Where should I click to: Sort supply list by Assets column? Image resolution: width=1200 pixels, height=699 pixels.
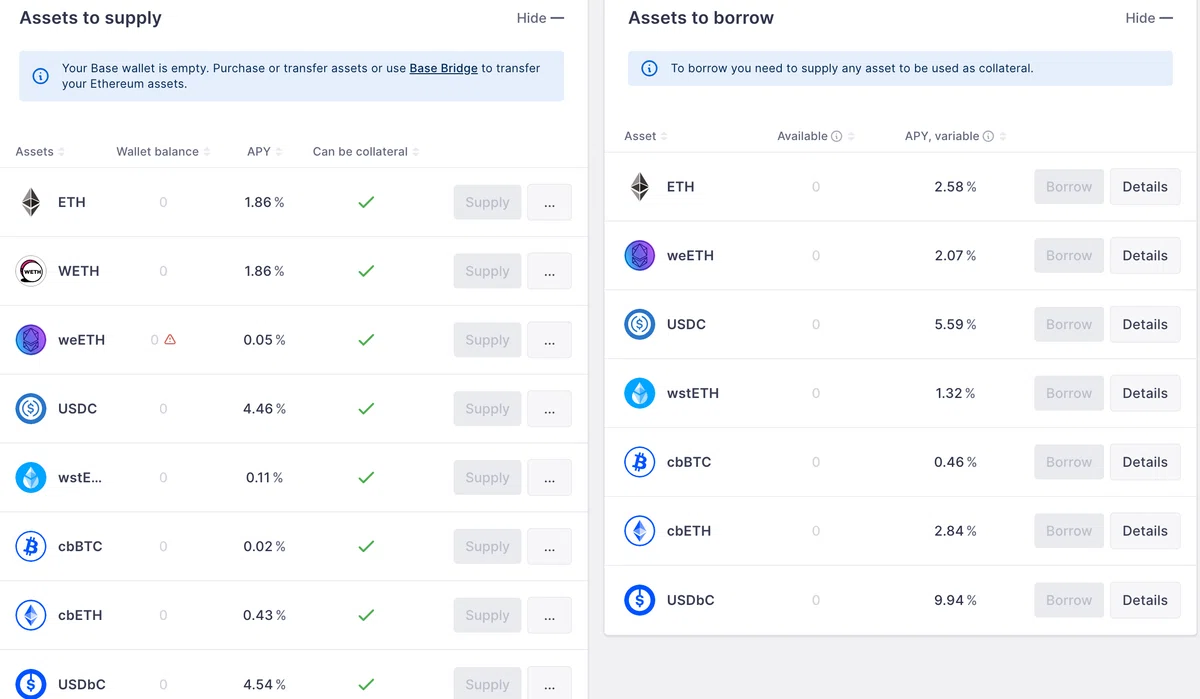pos(40,152)
